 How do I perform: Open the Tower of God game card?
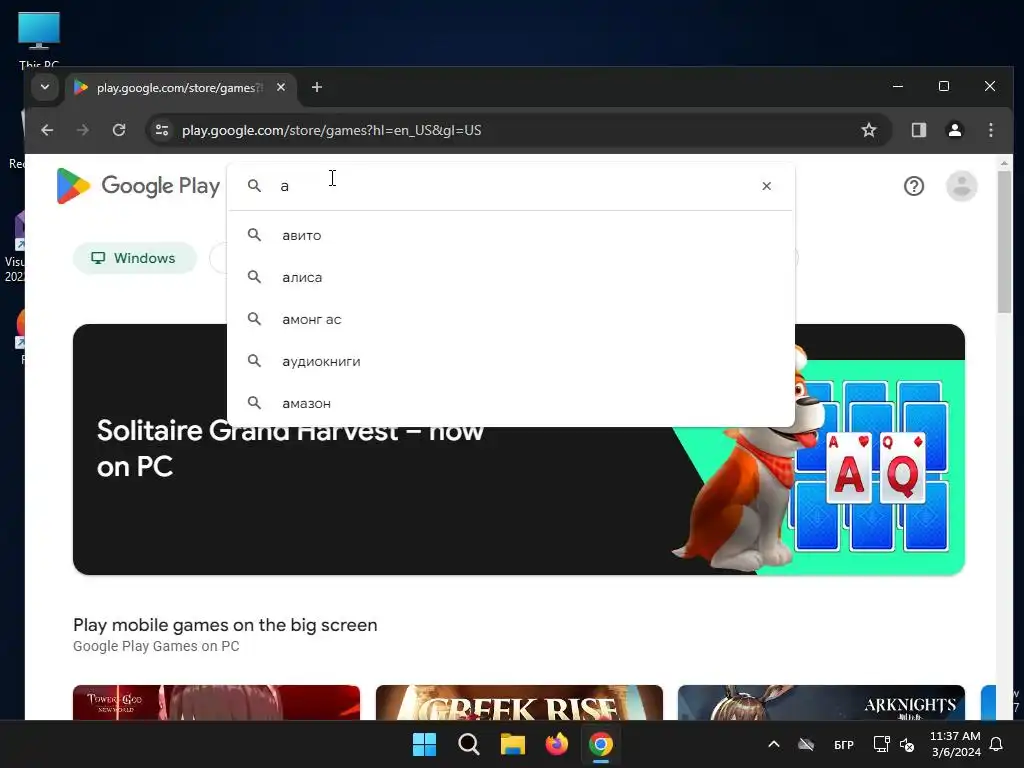point(216,703)
